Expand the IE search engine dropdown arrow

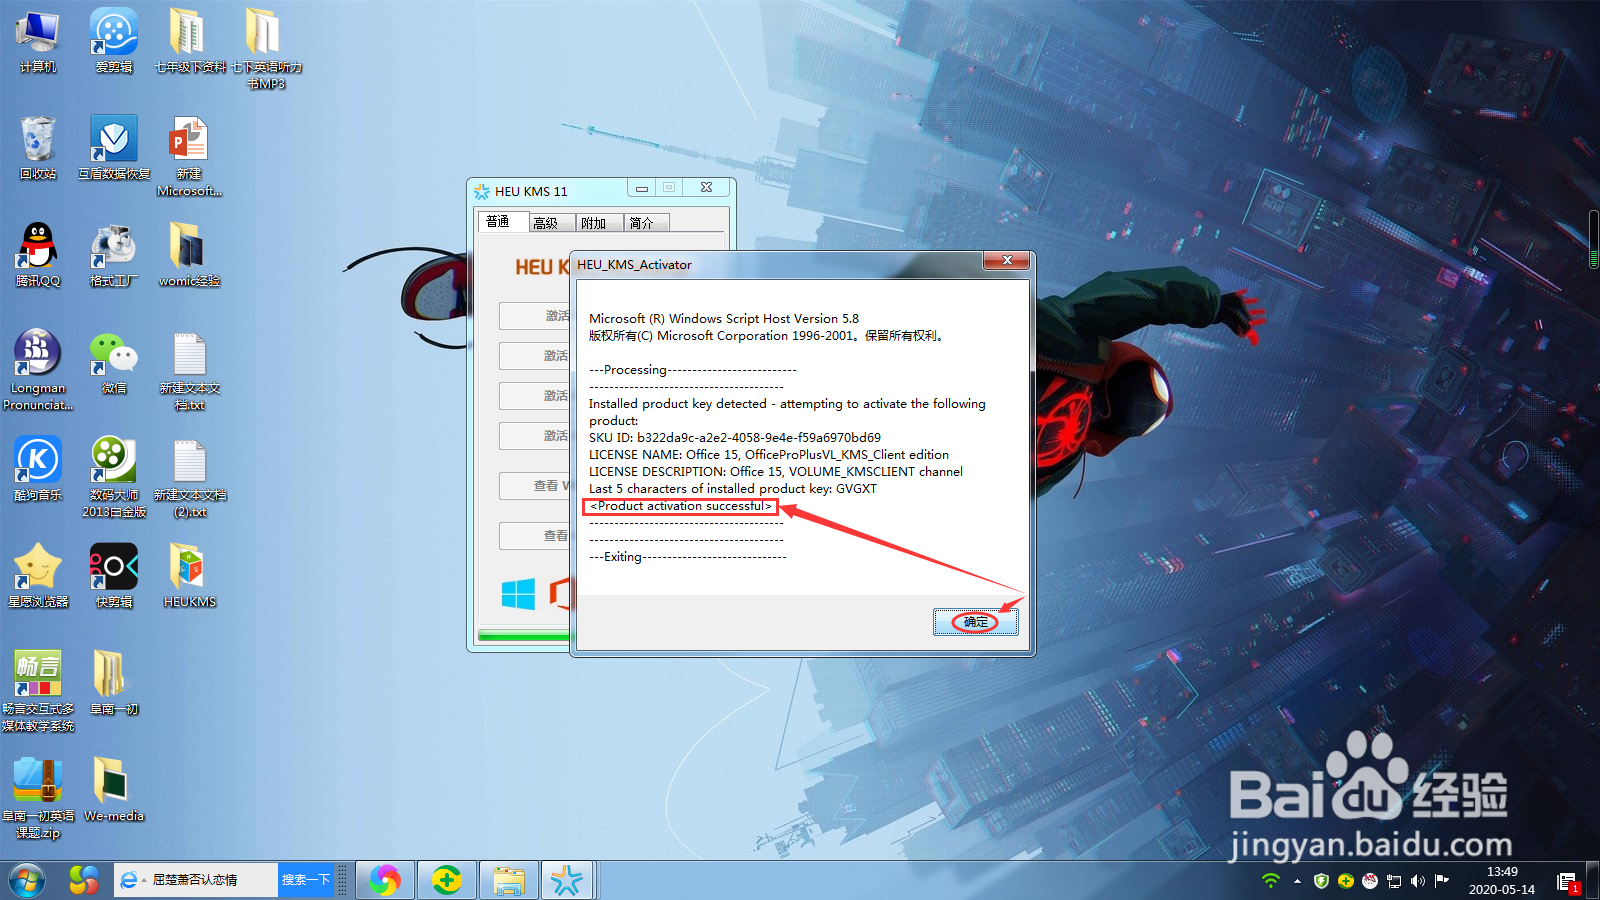coord(144,880)
